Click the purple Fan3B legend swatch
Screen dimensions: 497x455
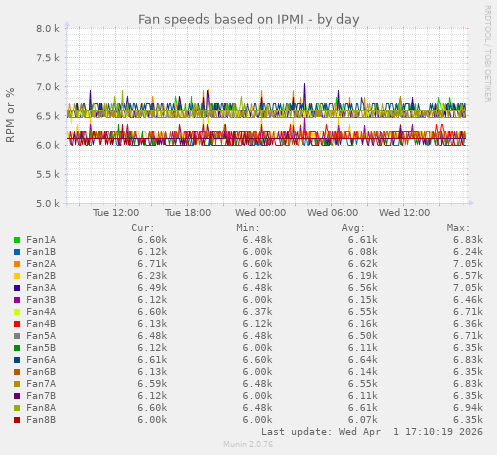click(17, 300)
